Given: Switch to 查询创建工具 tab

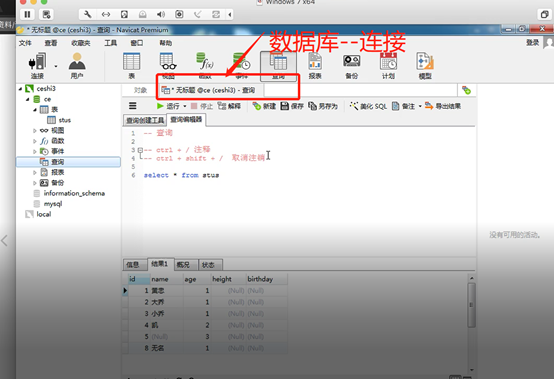Looking at the screenshot, I should (145, 120).
